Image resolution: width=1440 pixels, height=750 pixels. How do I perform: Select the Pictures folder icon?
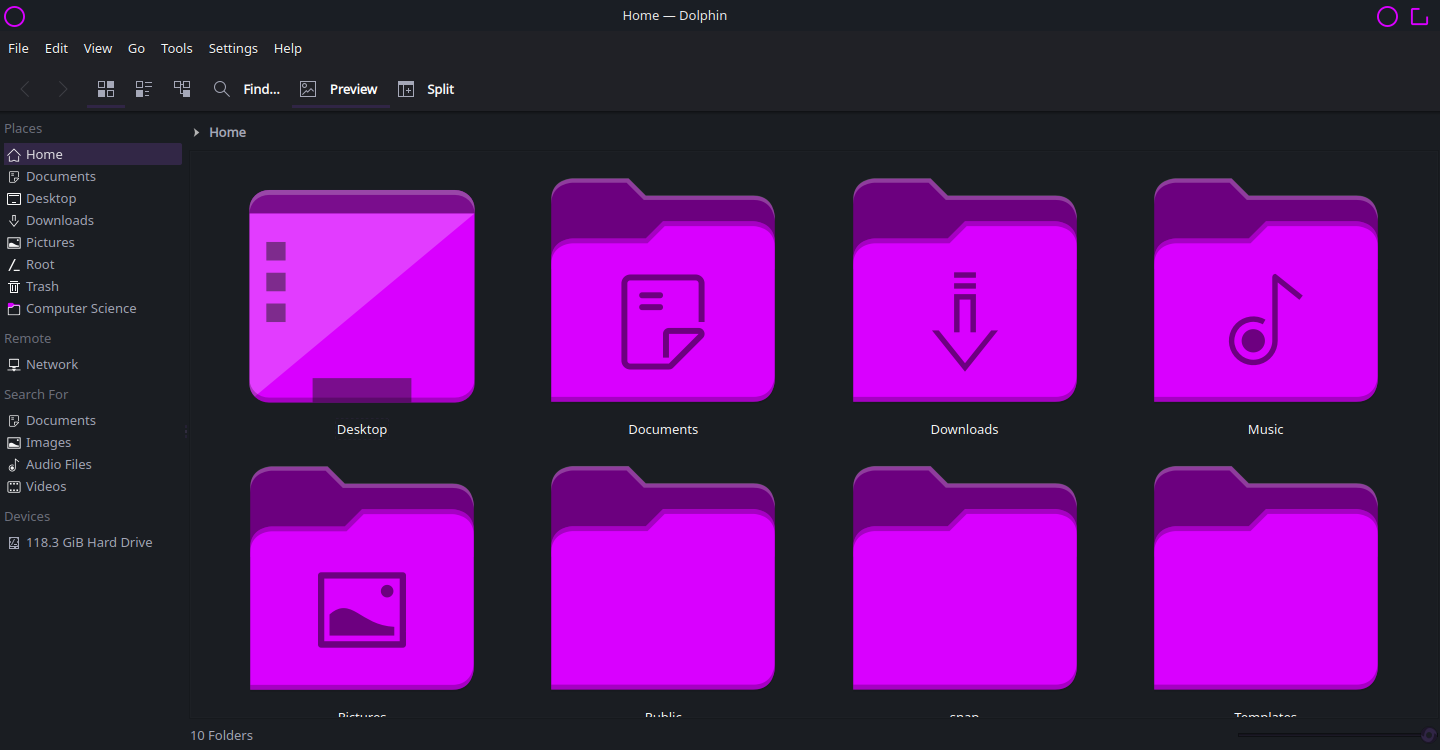tap(362, 578)
